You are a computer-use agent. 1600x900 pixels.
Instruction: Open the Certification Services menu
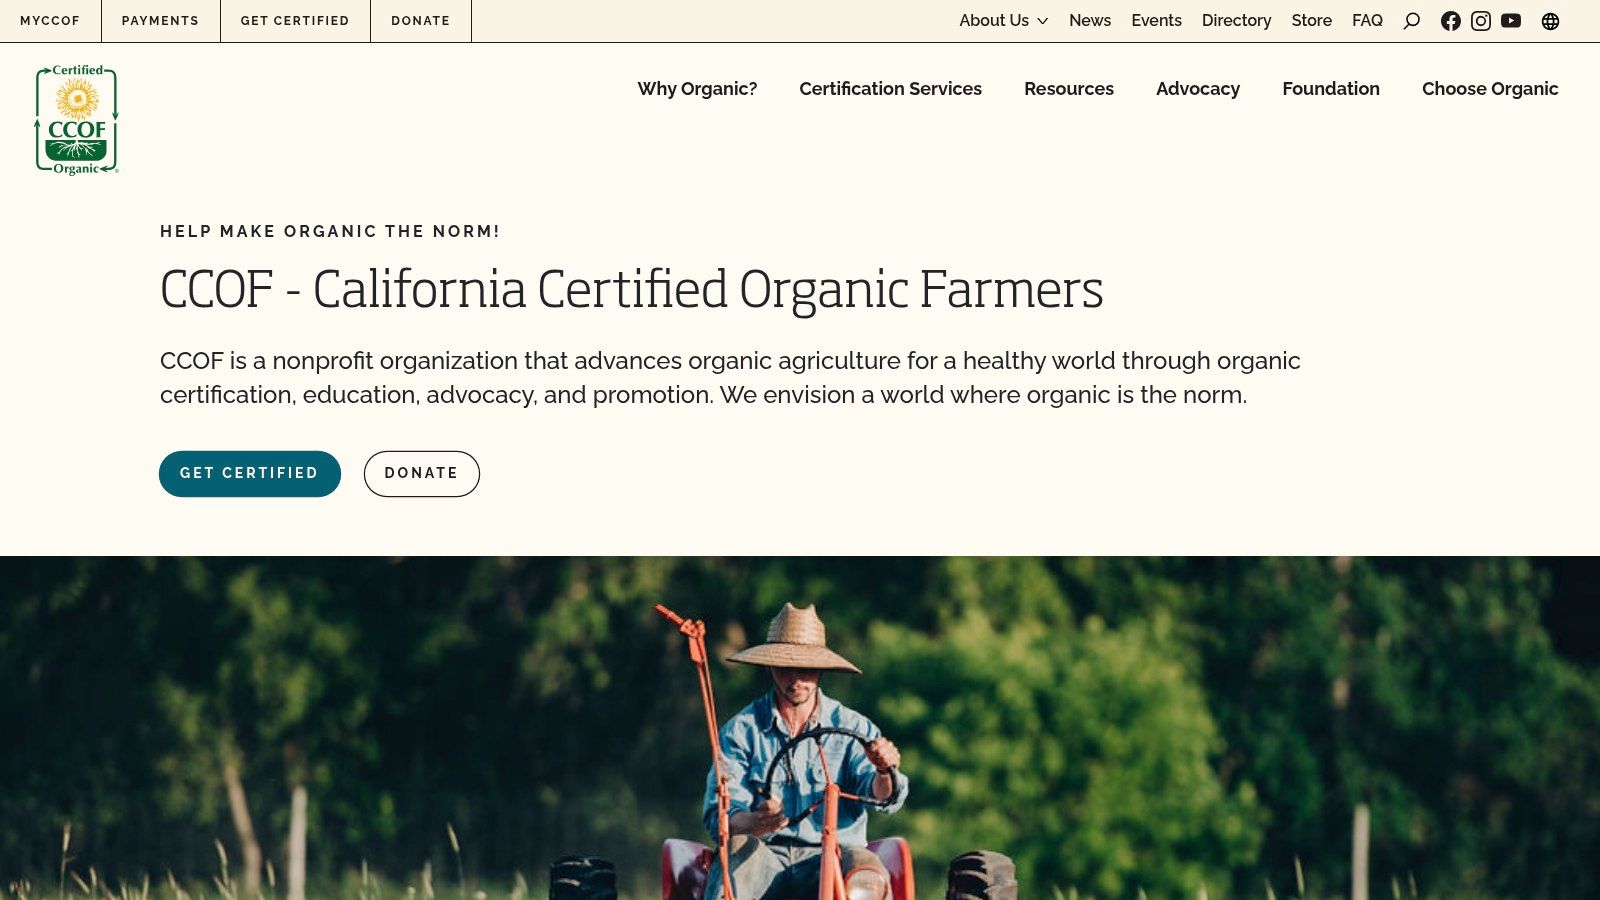[x=890, y=89]
